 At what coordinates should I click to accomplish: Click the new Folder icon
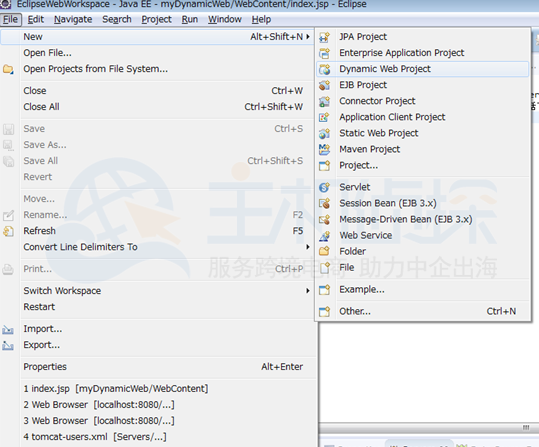coord(324,251)
